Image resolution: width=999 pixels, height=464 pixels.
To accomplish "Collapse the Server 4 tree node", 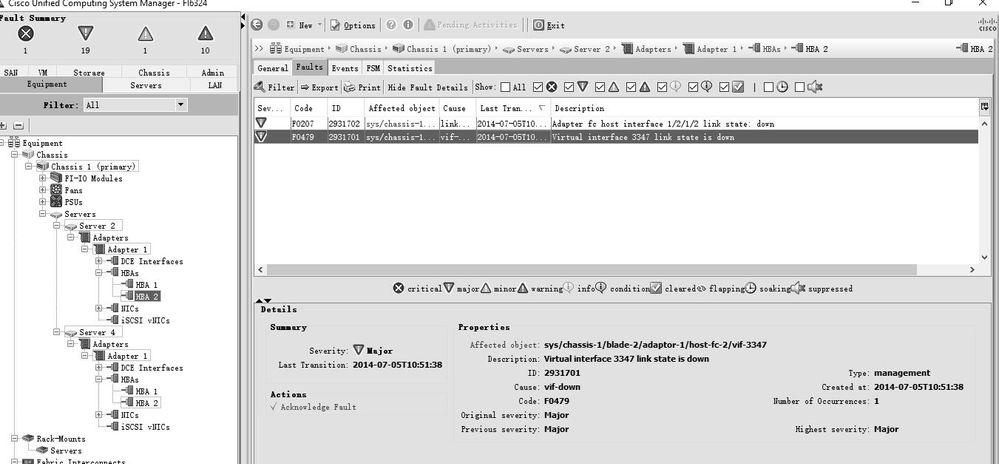I will [x=57, y=332].
